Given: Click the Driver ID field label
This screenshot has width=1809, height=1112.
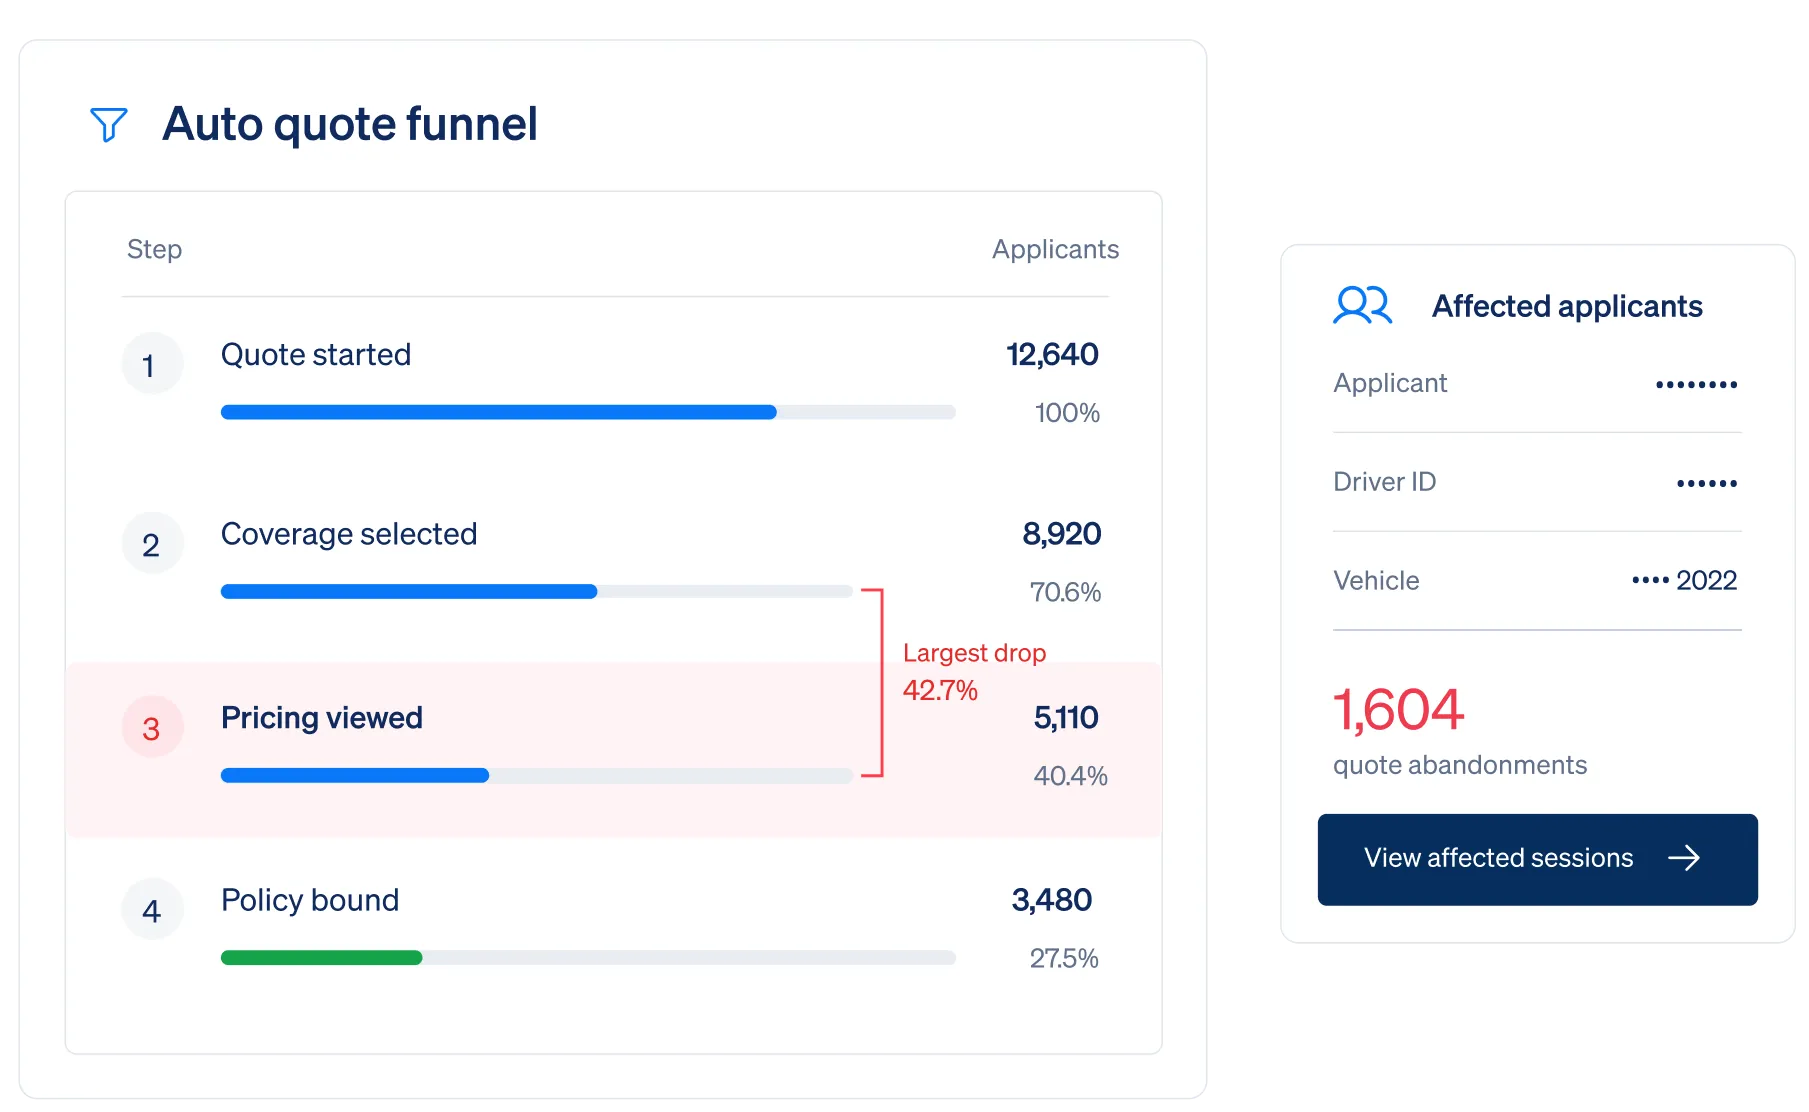Looking at the screenshot, I should pos(1384,482).
